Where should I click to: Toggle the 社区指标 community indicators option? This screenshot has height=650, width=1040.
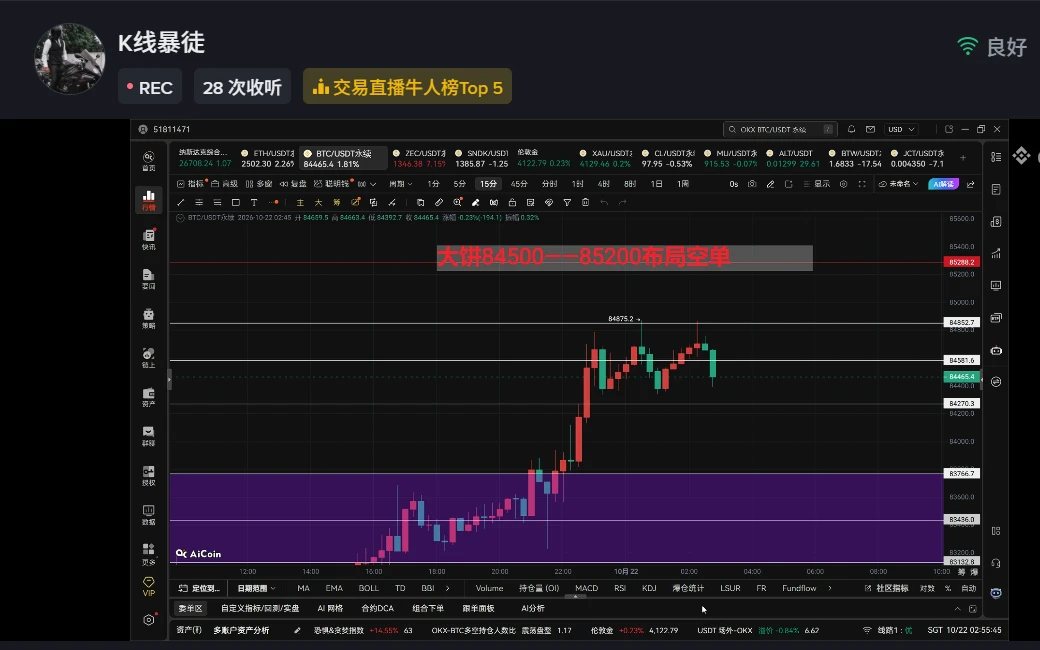[887, 588]
